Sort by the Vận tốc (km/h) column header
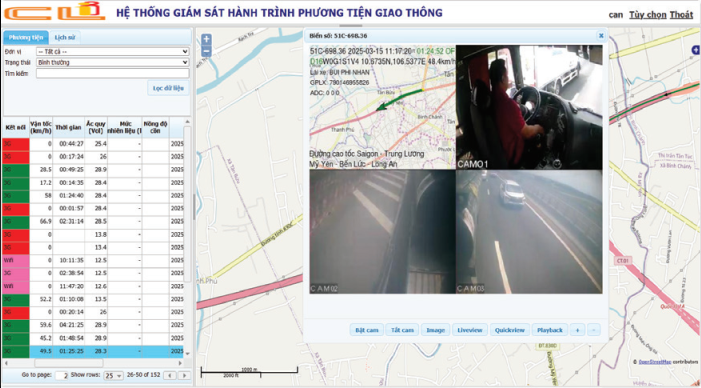Screen dimensions: 701x388 pyautogui.click(x=41, y=127)
